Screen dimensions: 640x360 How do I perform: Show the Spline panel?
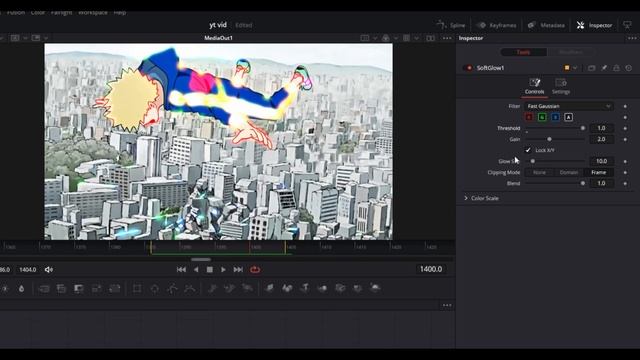[451, 25]
